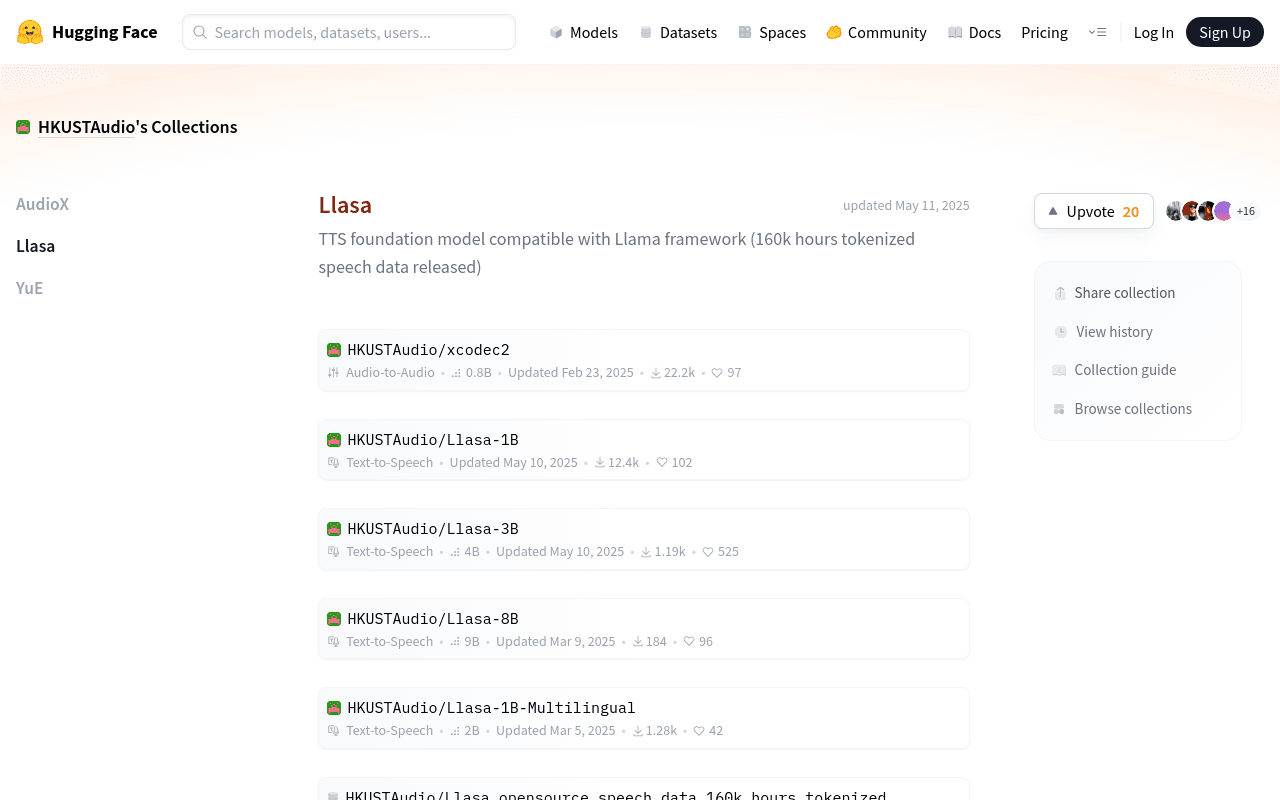
Task: Click the '4B' parameter size on Llasa-3B
Action: (472, 552)
